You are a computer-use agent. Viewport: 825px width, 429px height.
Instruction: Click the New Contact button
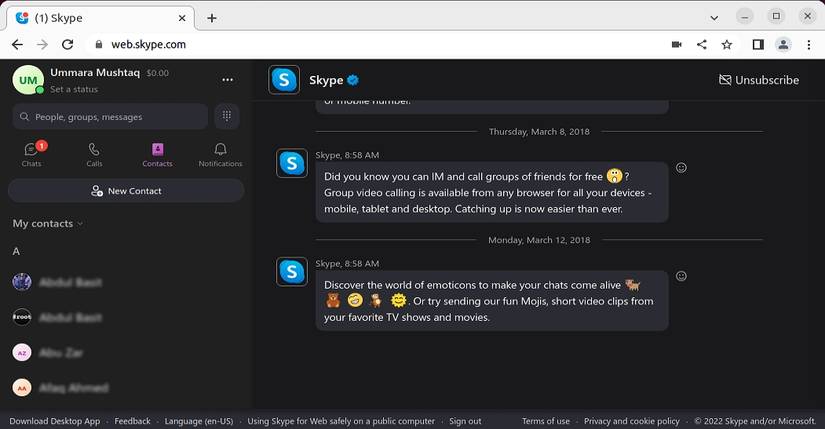click(x=126, y=191)
